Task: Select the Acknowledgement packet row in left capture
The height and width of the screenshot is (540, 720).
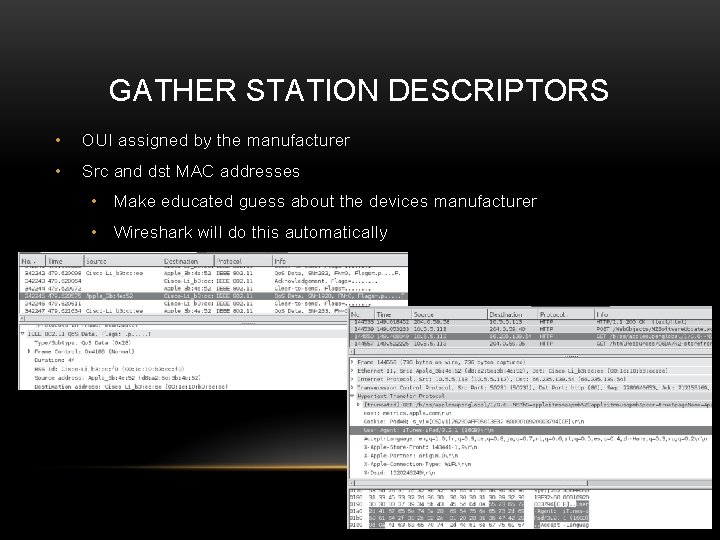Action: tap(213, 281)
